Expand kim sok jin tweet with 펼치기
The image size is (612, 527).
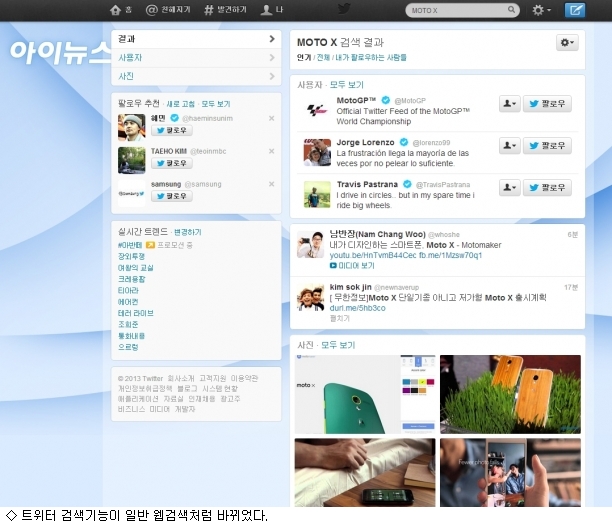click(x=340, y=319)
